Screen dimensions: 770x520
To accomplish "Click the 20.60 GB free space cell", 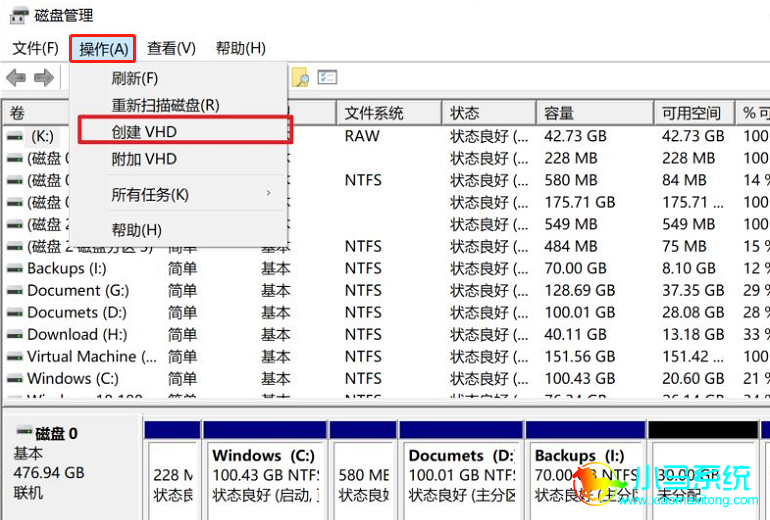I will [693, 379].
